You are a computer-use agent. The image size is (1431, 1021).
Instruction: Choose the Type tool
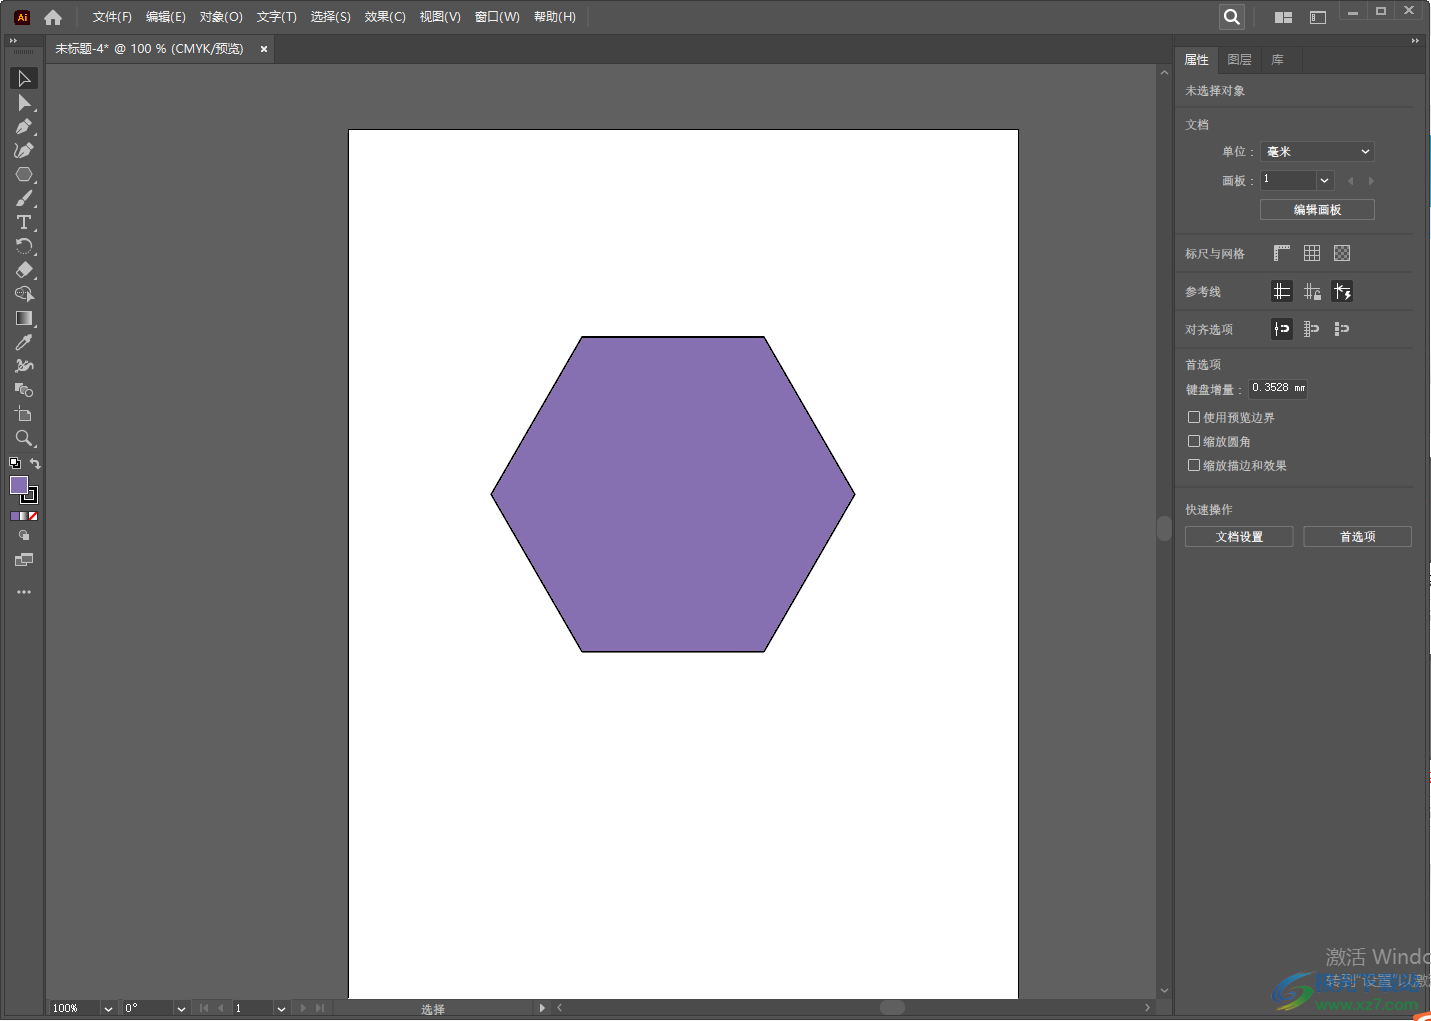[x=24, y=222]
